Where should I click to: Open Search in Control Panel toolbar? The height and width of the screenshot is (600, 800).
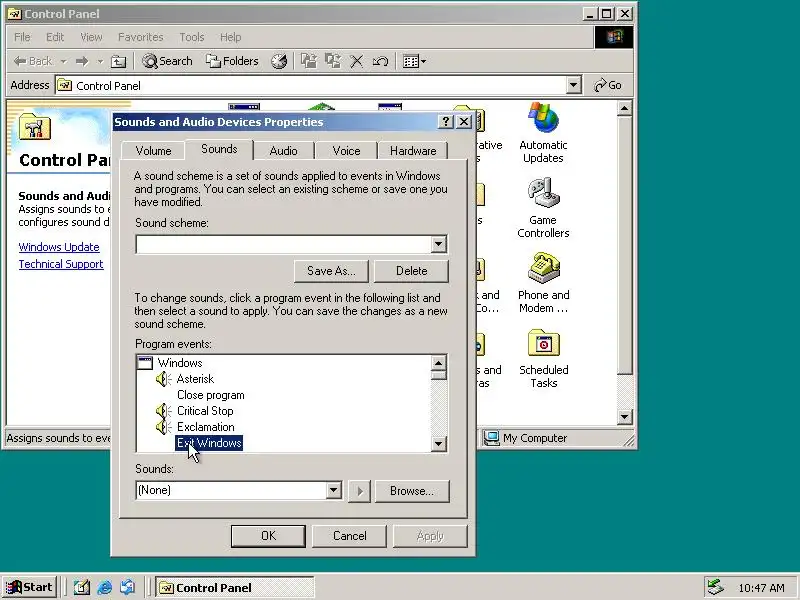click(x=167, y=61)
